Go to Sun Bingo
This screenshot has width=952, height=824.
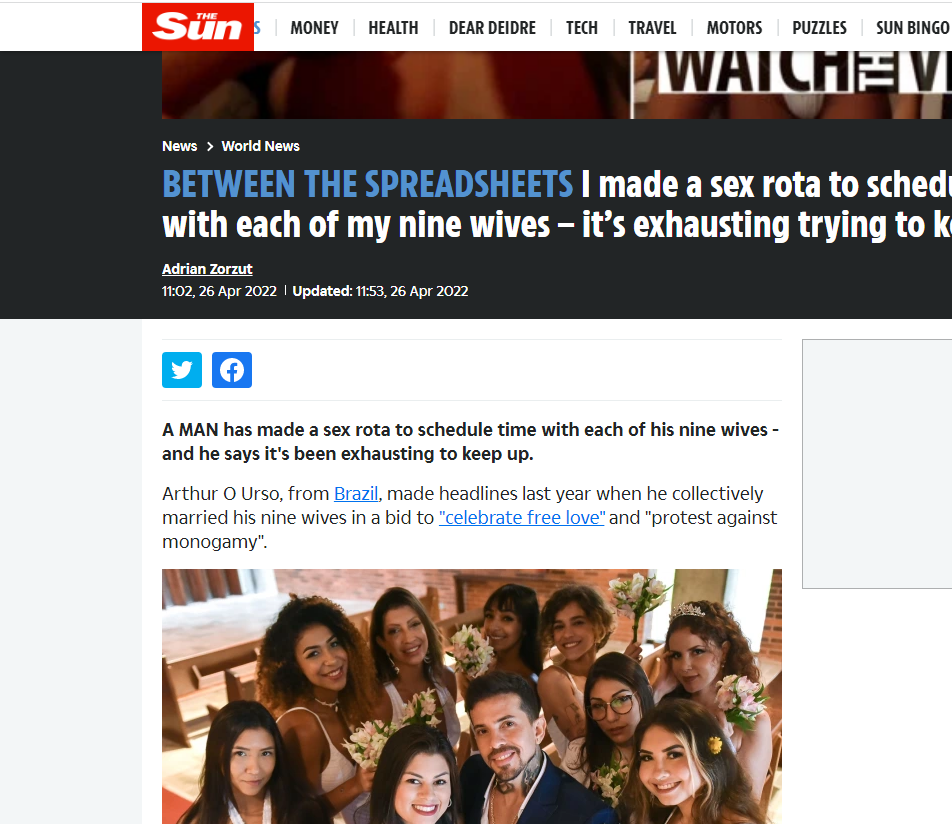click(x=913, y=28)
